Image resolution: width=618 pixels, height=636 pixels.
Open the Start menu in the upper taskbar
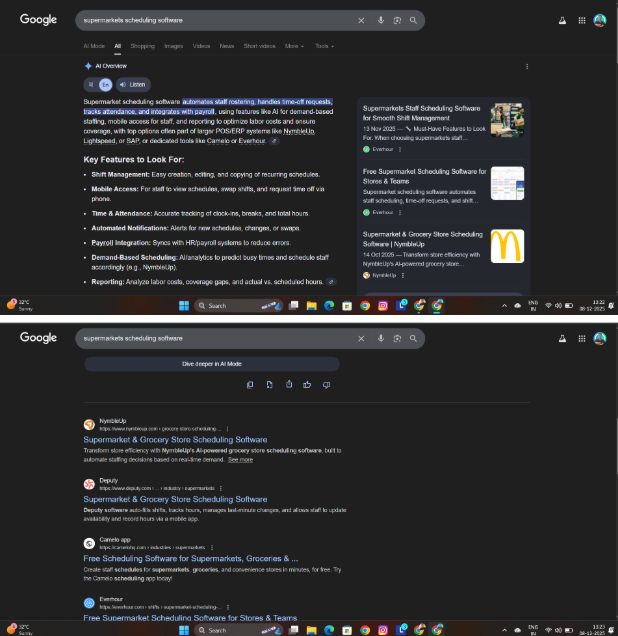click(184, 305)
